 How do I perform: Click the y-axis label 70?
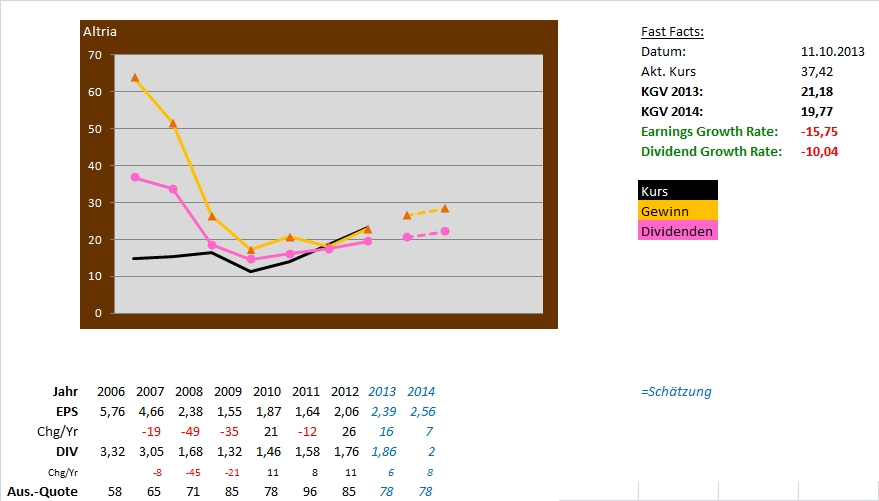95,55
